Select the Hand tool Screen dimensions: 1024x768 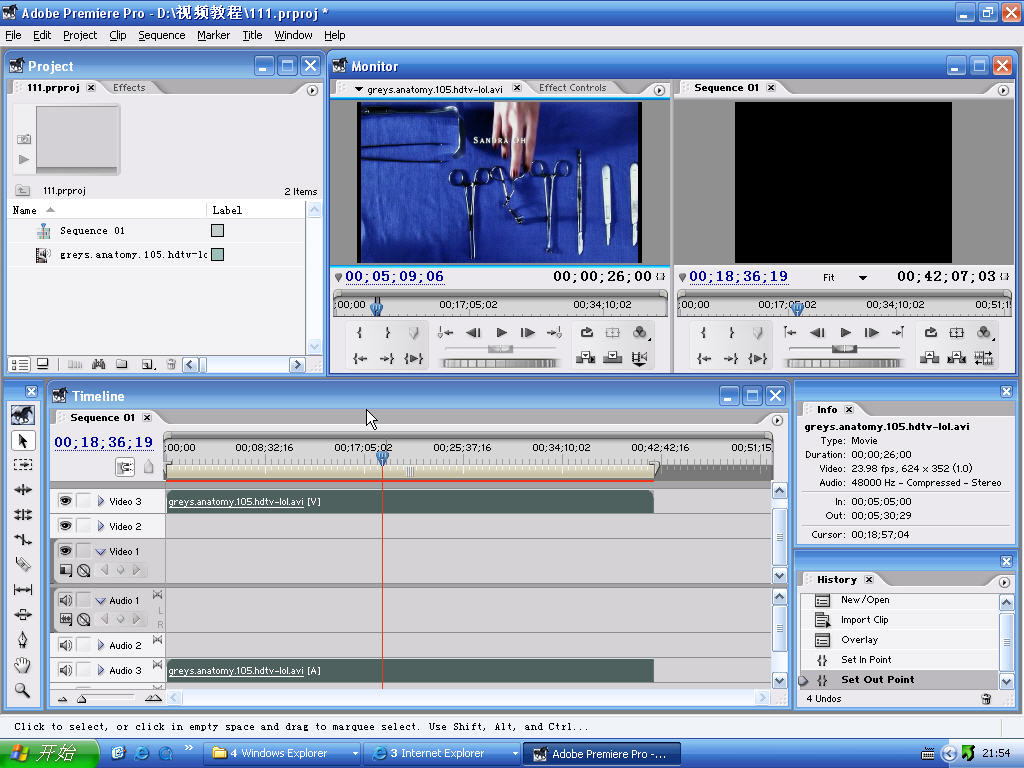pyautogui.click(x=23, y=665)
